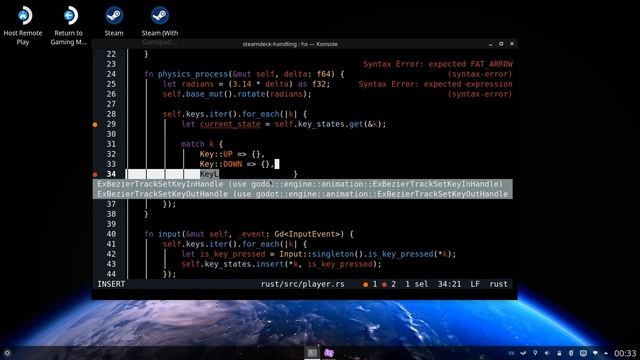The width and height of the screenshot is (640, 360).
Task: Click the keyboard layout indicator in the tray
Action: [x=511, y=353]
